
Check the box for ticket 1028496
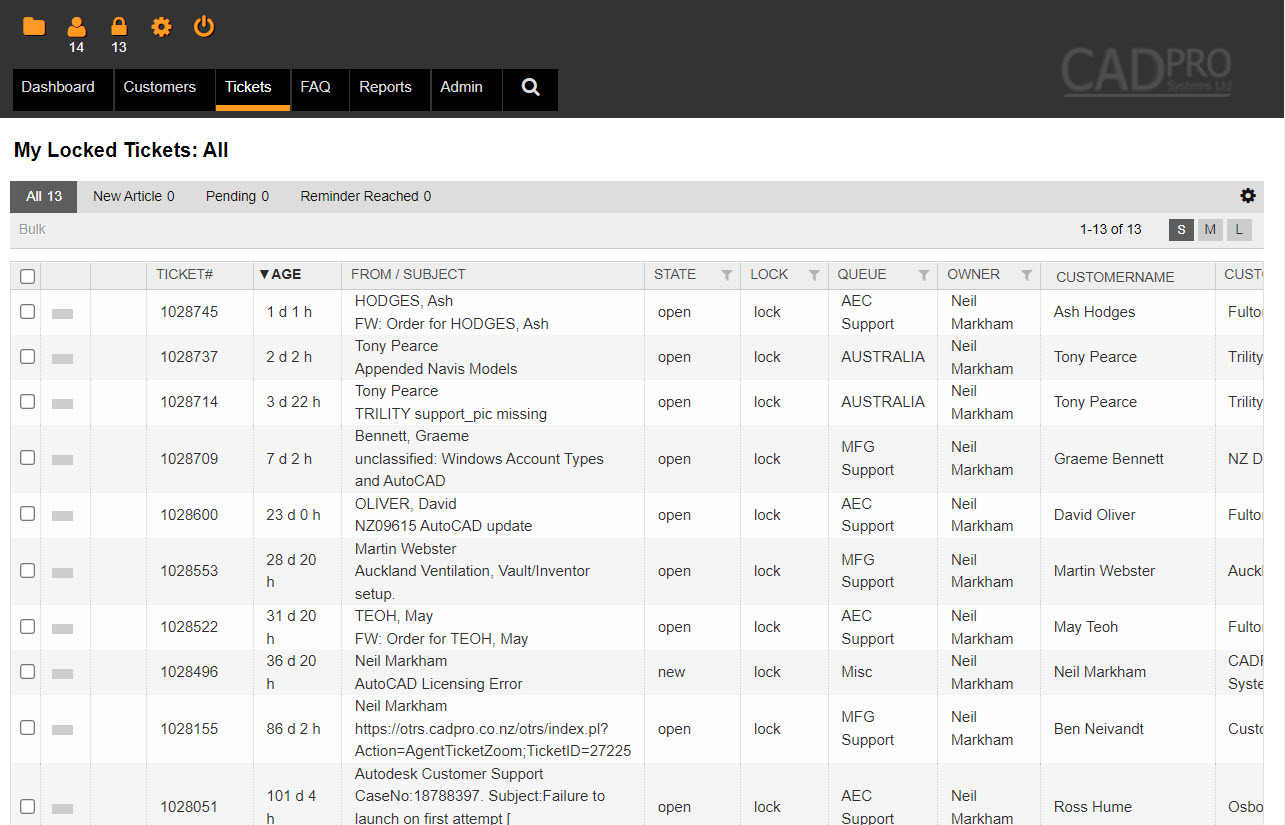click(27, 671)
